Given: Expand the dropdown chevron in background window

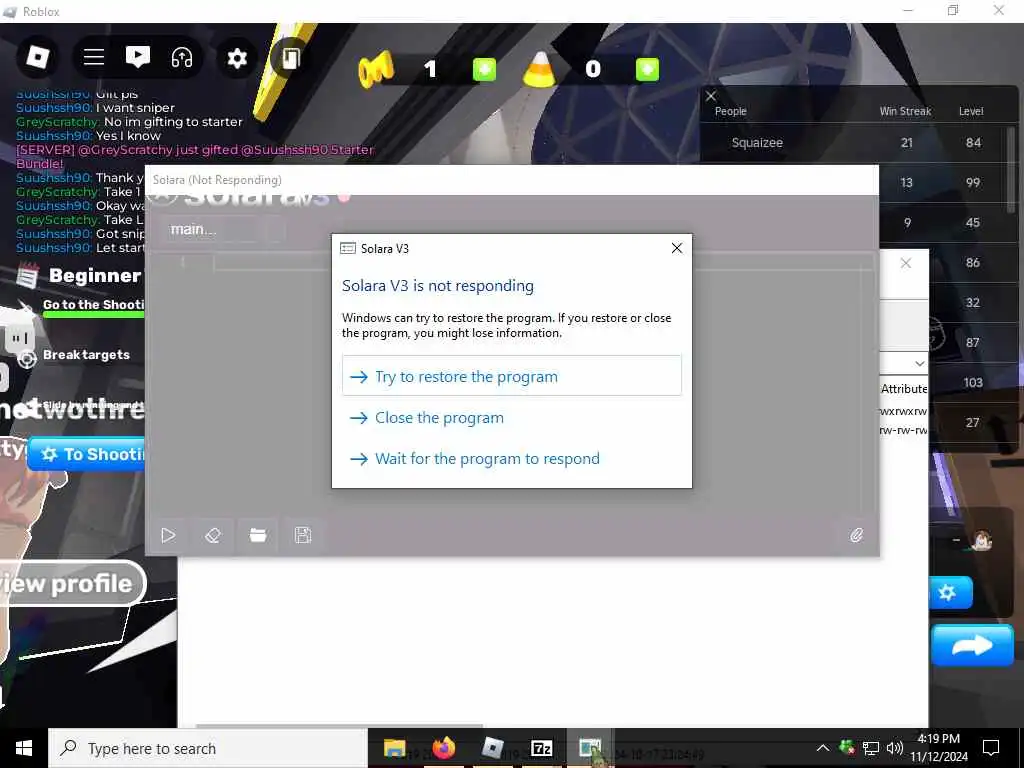Looking at the screenshot, I should click(x=920, y=364).
